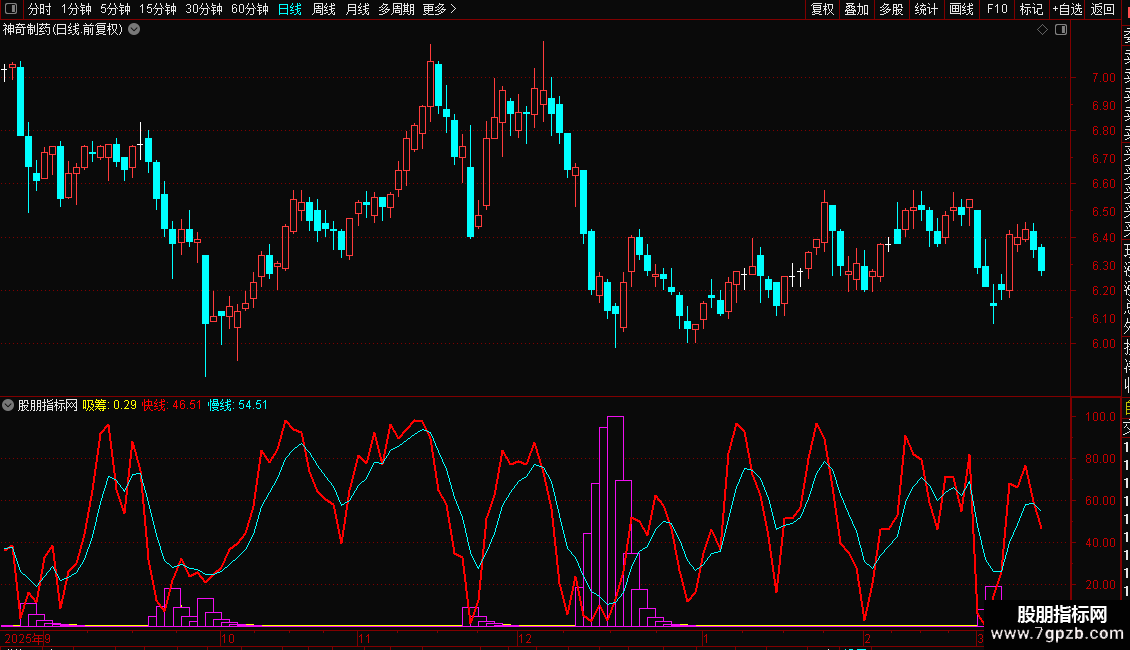This screenshot has width=1130, height=650.
Task: Open F10 company information
Action: [x=997, y=9]
